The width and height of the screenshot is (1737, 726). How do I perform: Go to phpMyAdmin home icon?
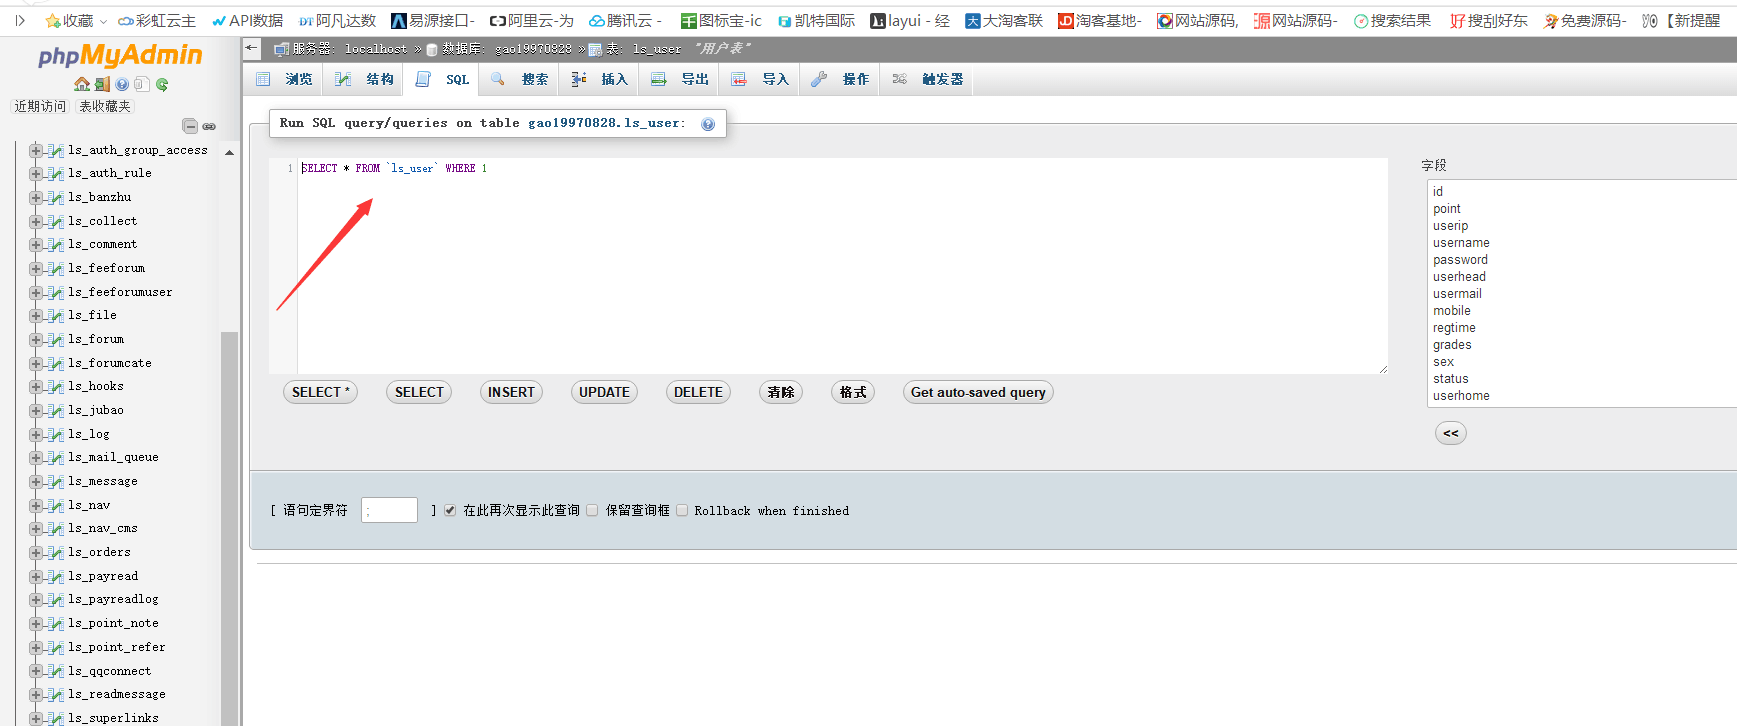point(82,85)
